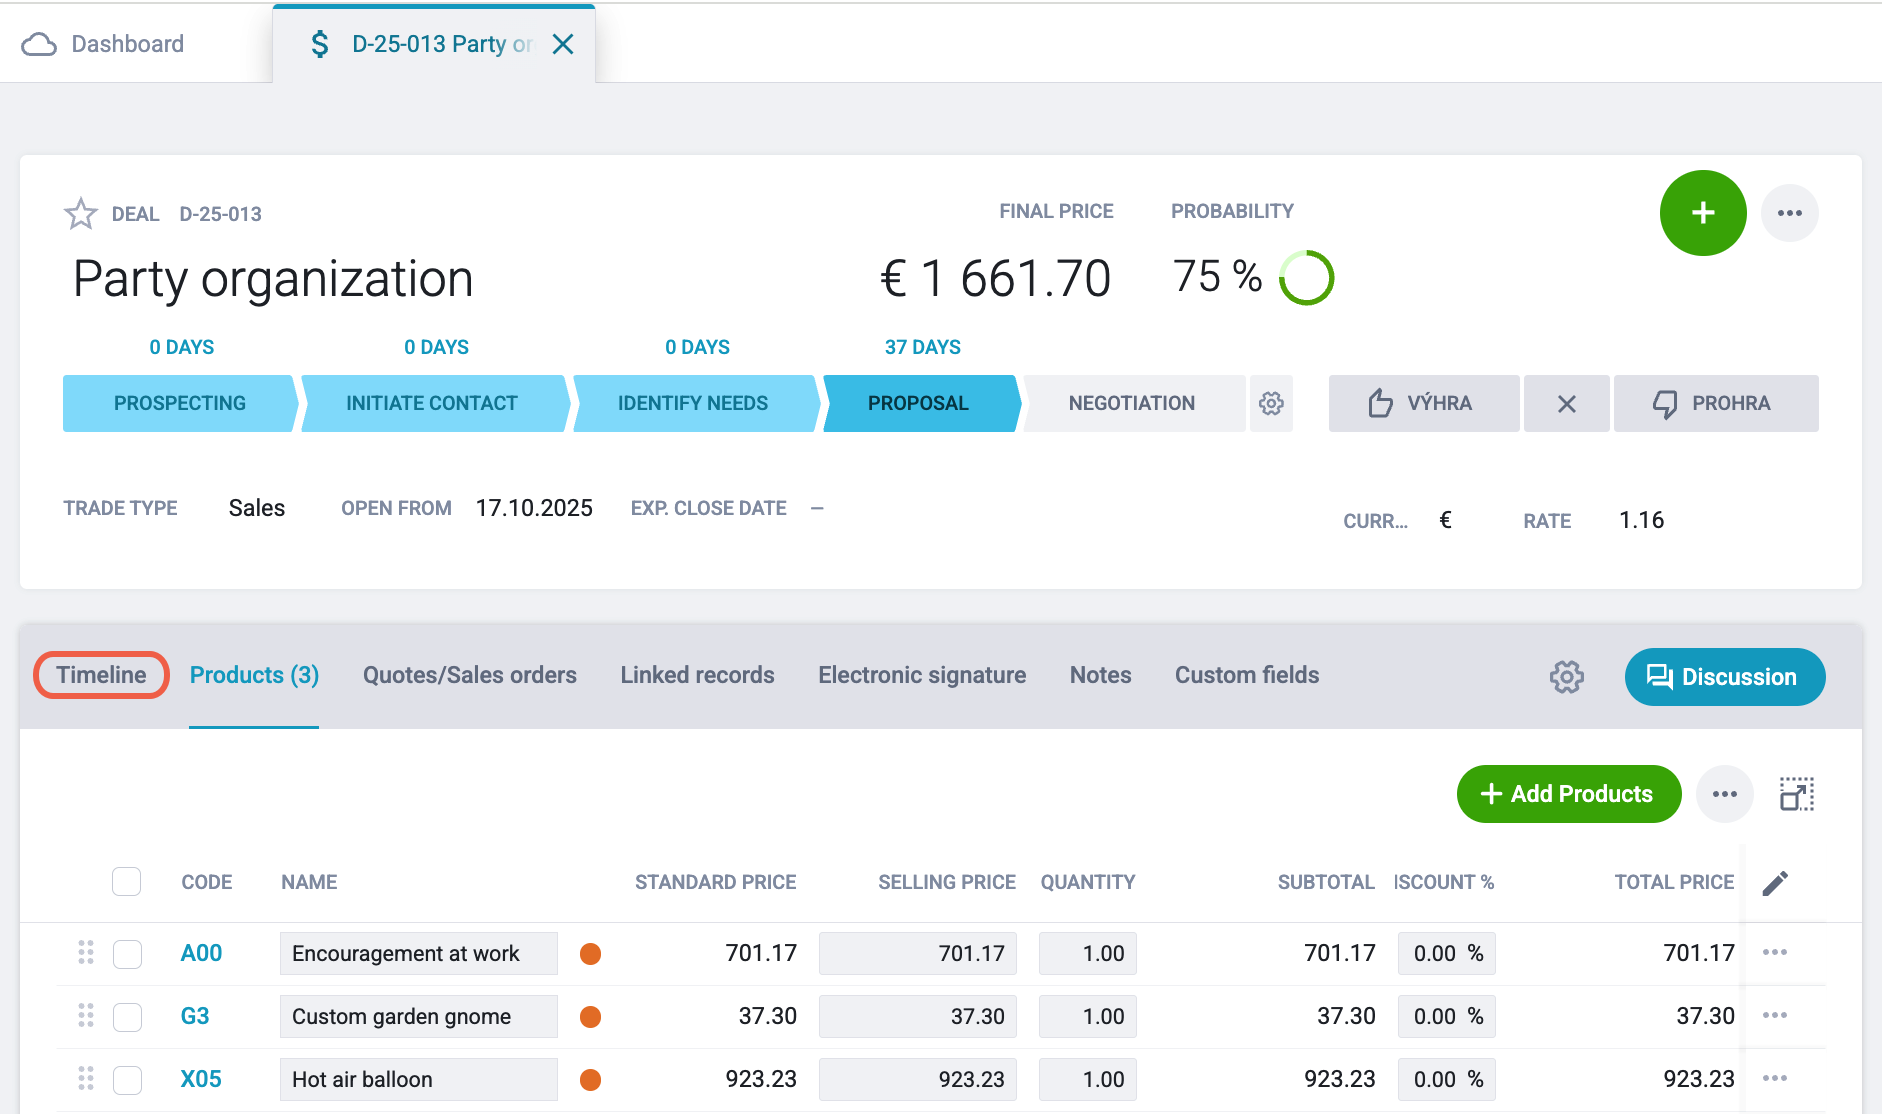Click orange dot on Hot air balloon row
The height and width of the screenshot is (1114, 1882).
click(x=591, y=1080)
